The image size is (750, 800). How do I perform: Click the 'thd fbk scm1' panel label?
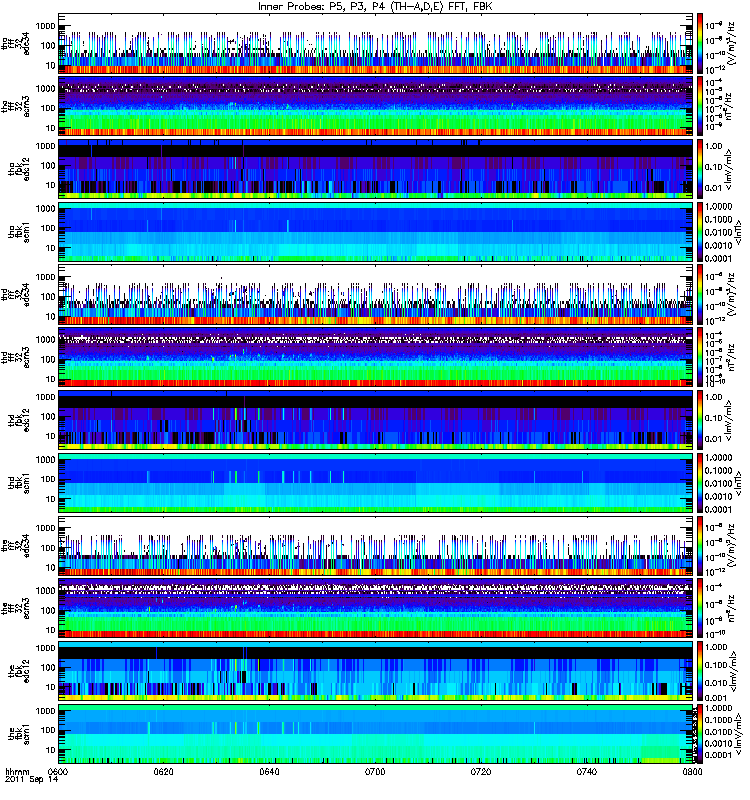pos(19,483)
